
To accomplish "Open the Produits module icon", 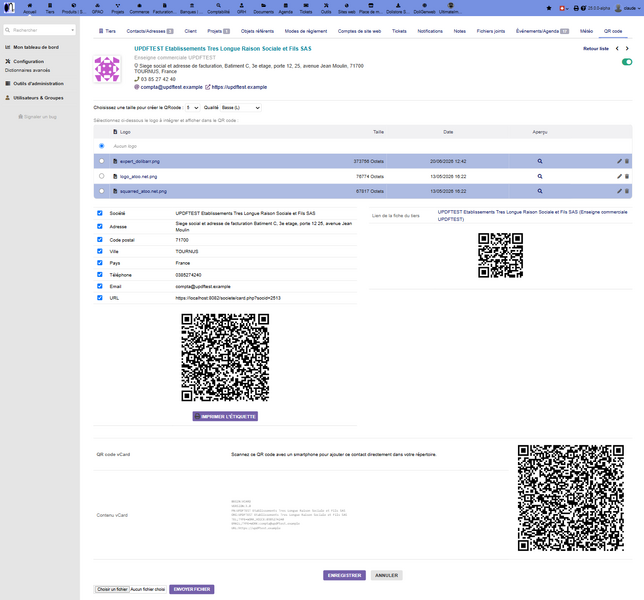I will 74,5.
